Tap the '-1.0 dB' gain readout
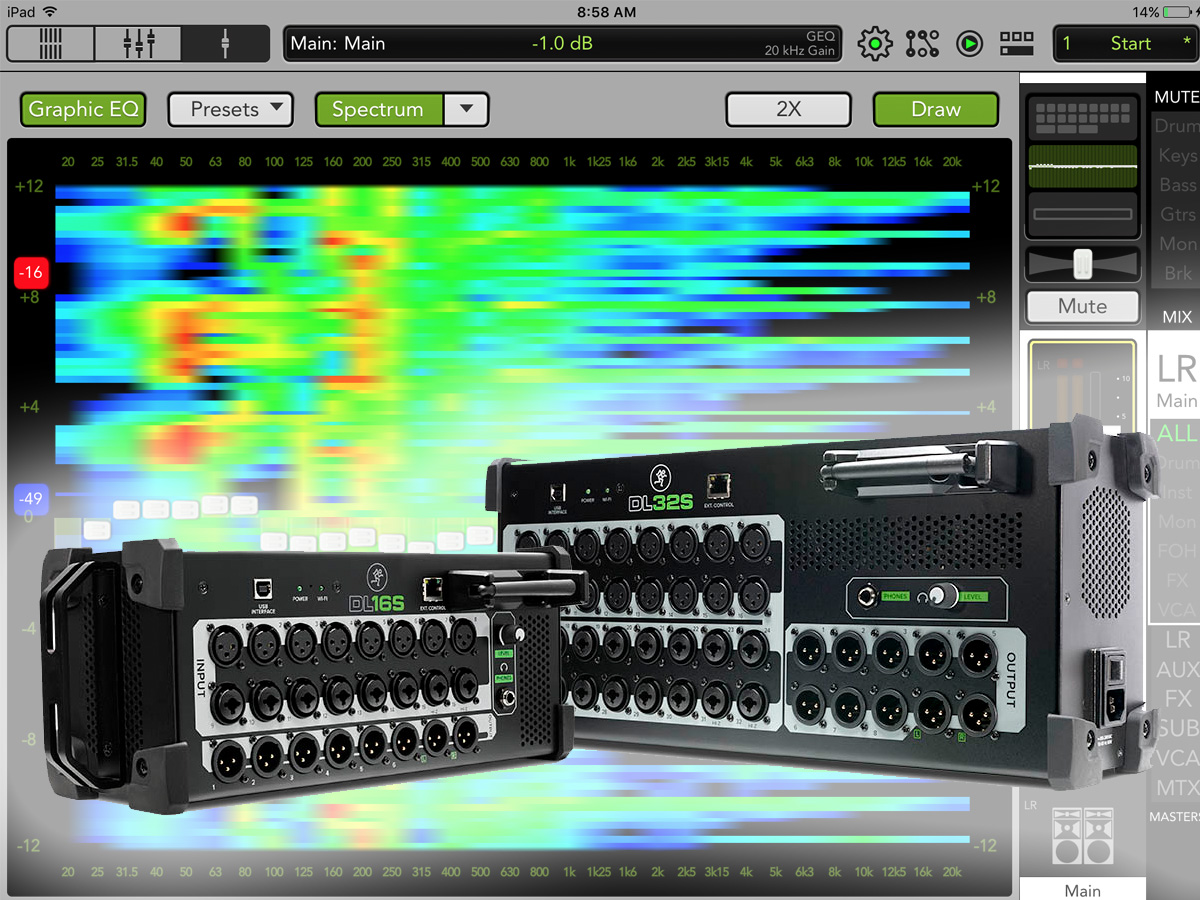Viewport: 1200px width, 900px height. tap(561, 44)
